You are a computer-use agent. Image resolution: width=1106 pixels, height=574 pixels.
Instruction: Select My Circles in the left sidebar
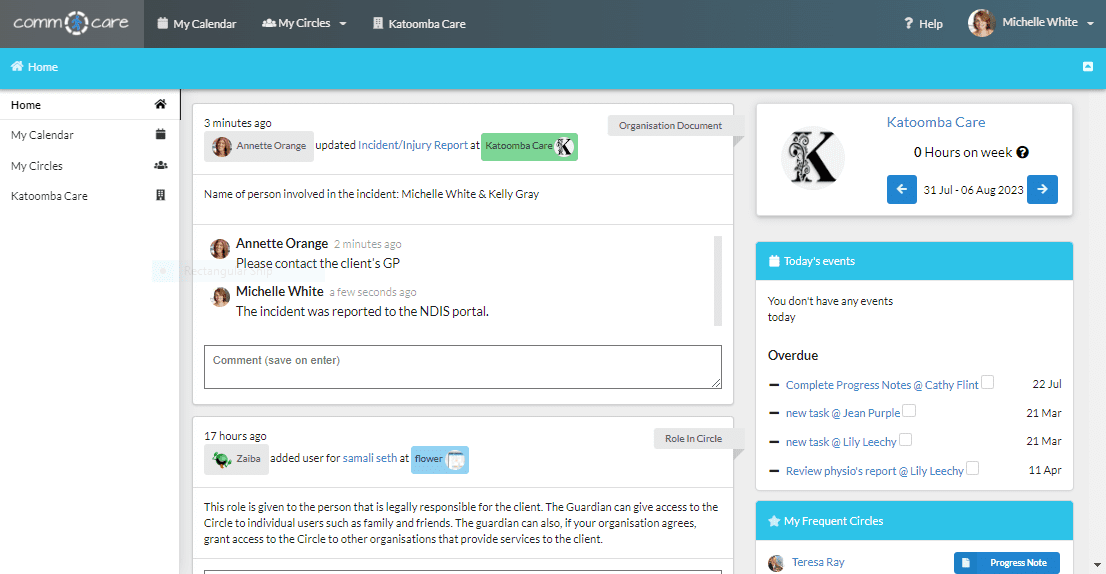37,166
